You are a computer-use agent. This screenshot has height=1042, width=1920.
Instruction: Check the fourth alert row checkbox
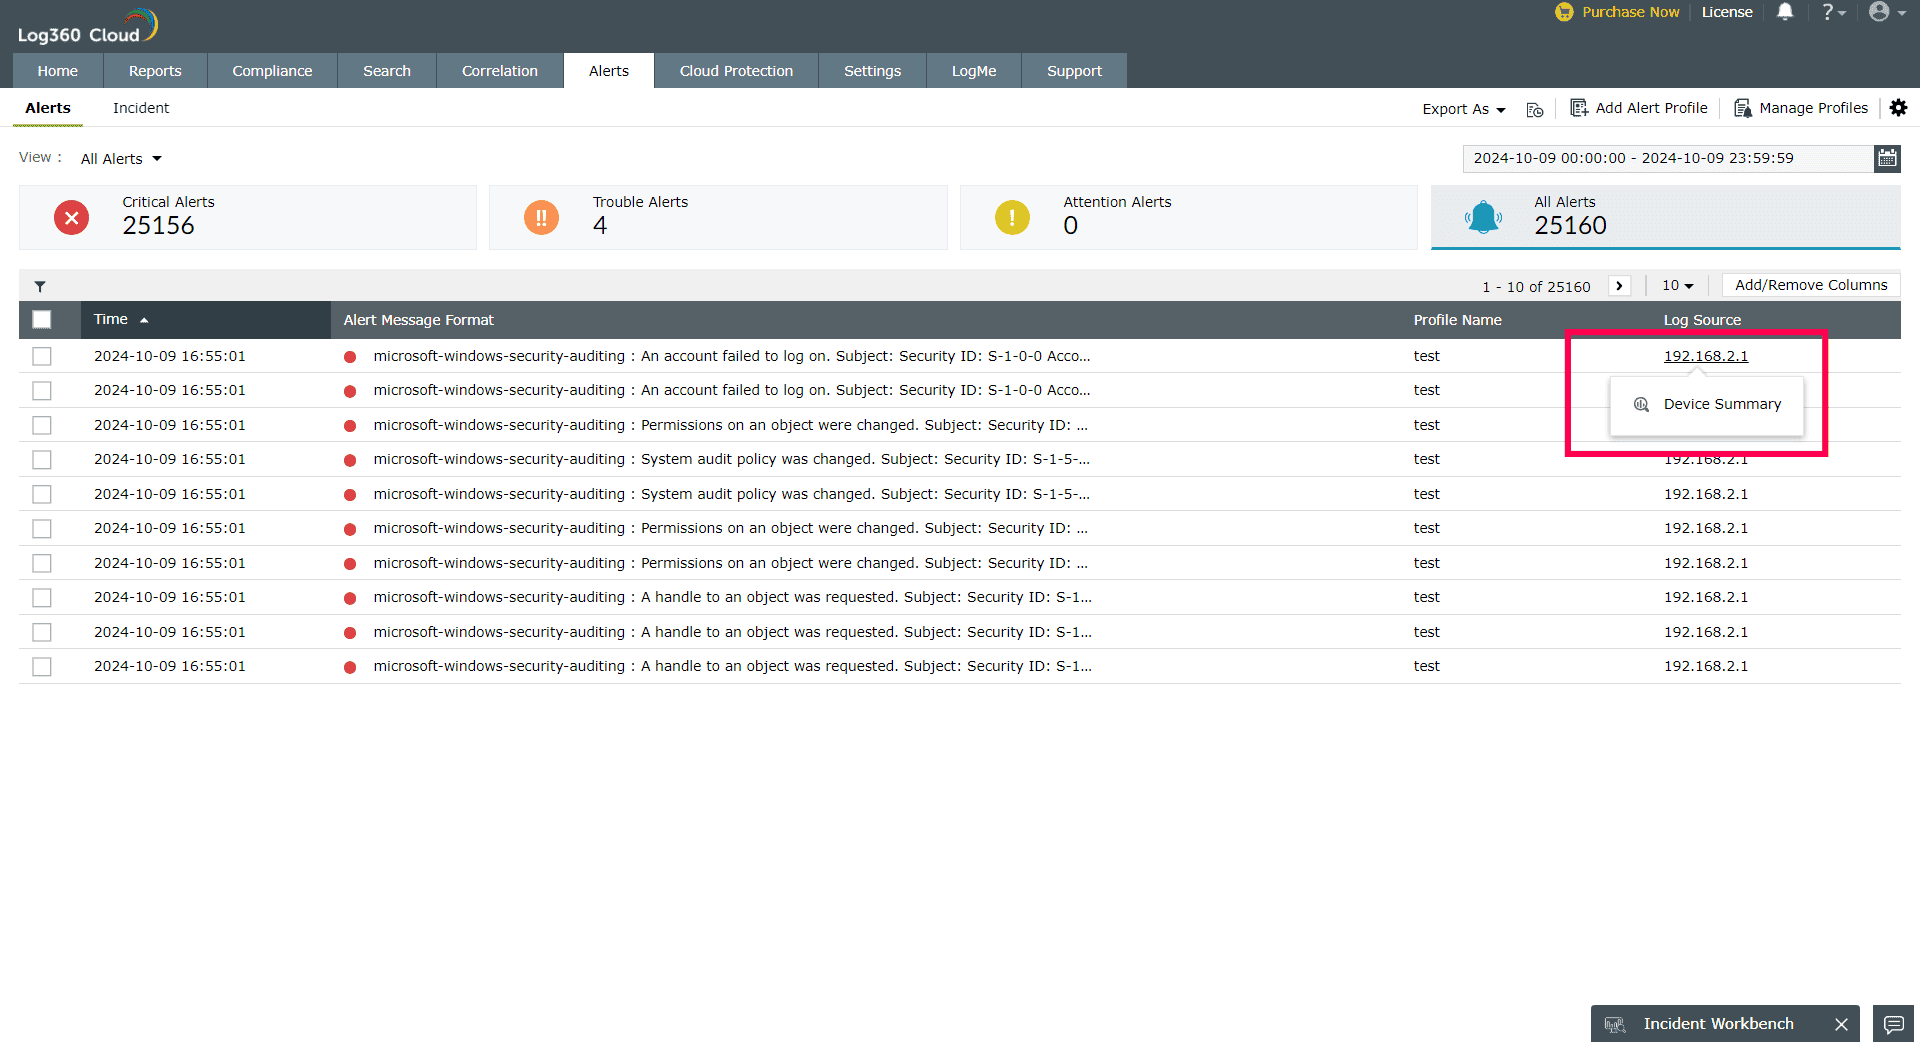42,459
